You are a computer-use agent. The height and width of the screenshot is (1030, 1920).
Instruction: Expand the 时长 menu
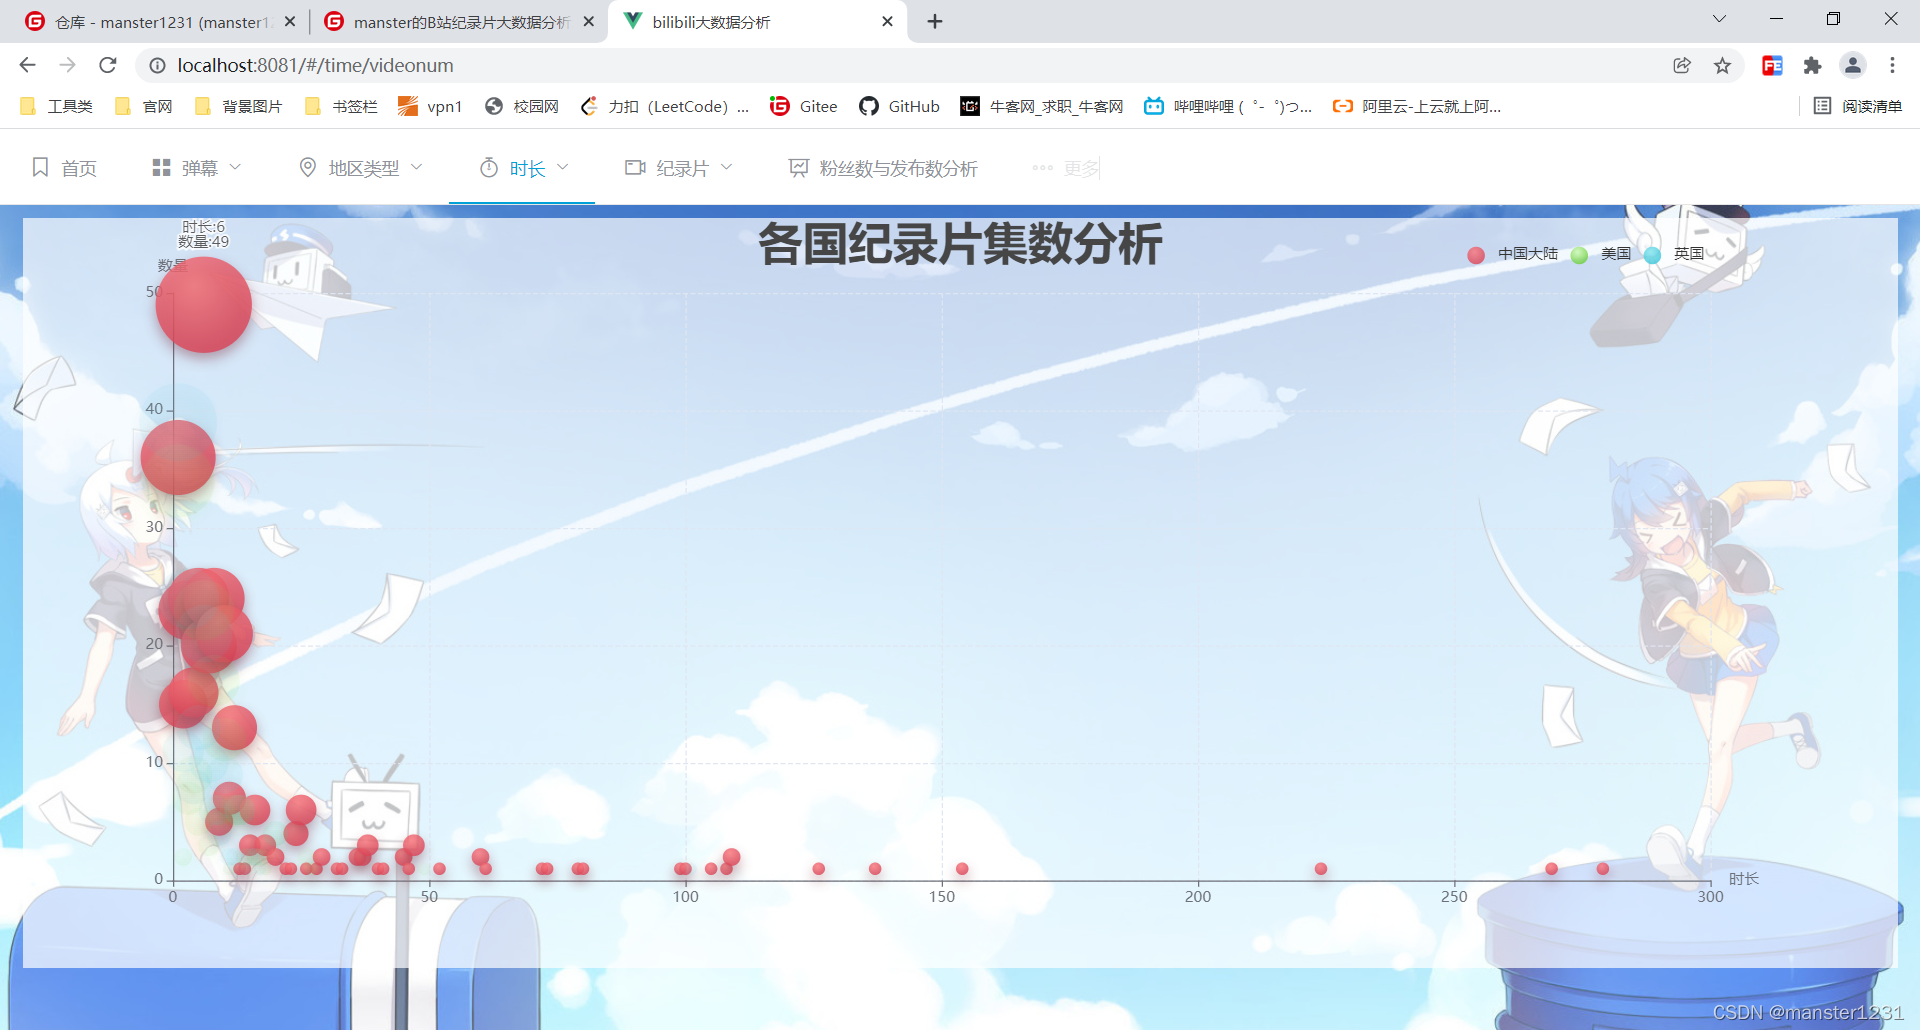(x=524, y=168)
